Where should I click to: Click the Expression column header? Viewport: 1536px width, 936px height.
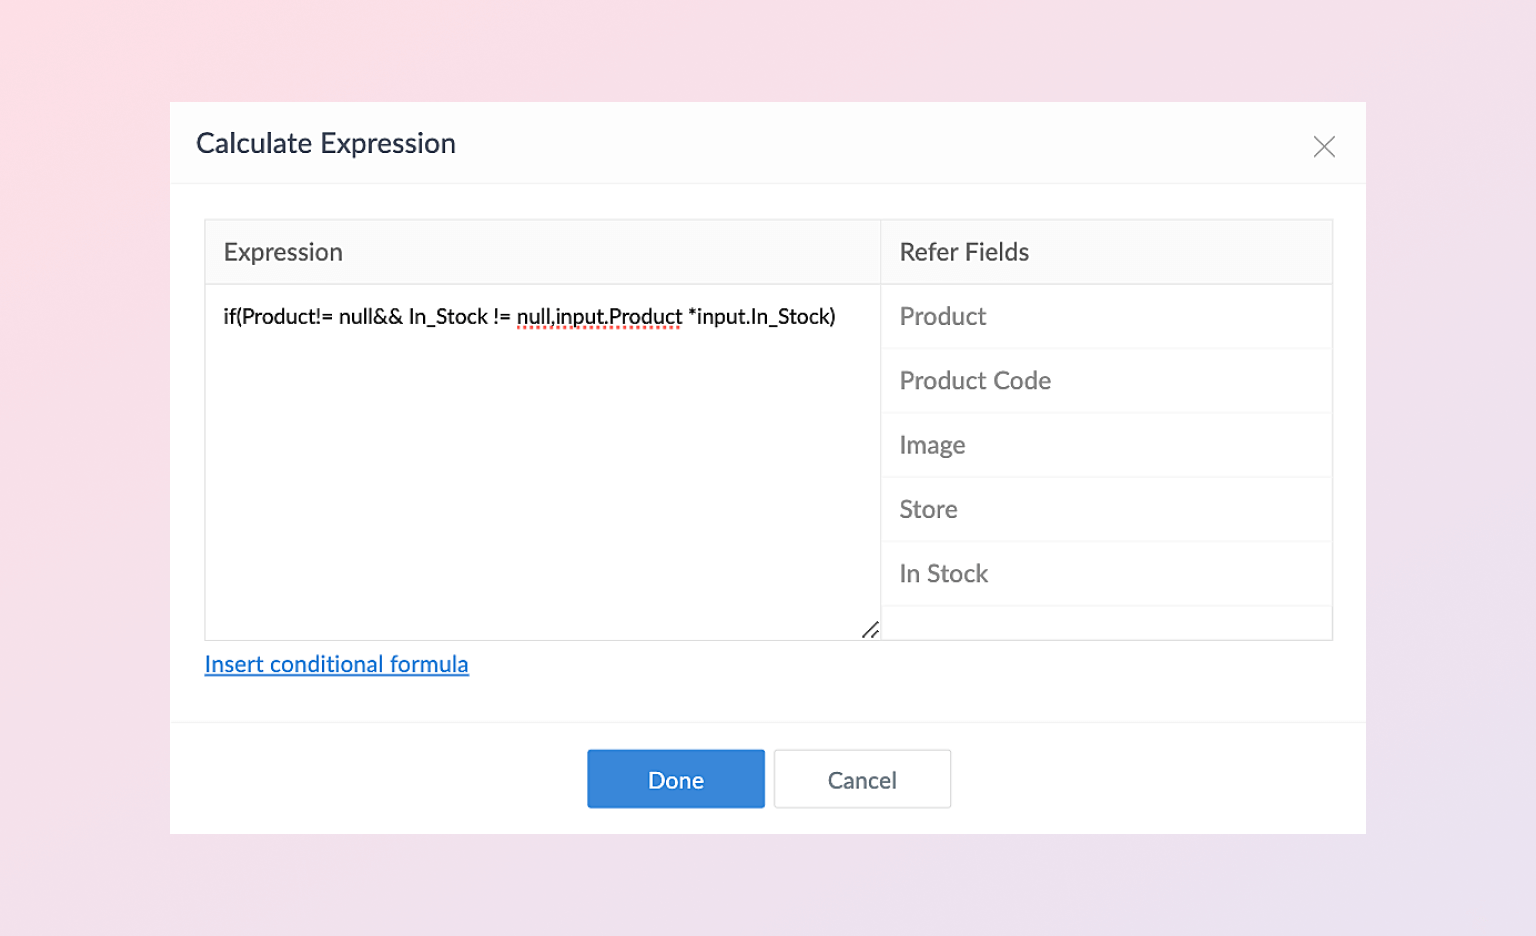284,252
